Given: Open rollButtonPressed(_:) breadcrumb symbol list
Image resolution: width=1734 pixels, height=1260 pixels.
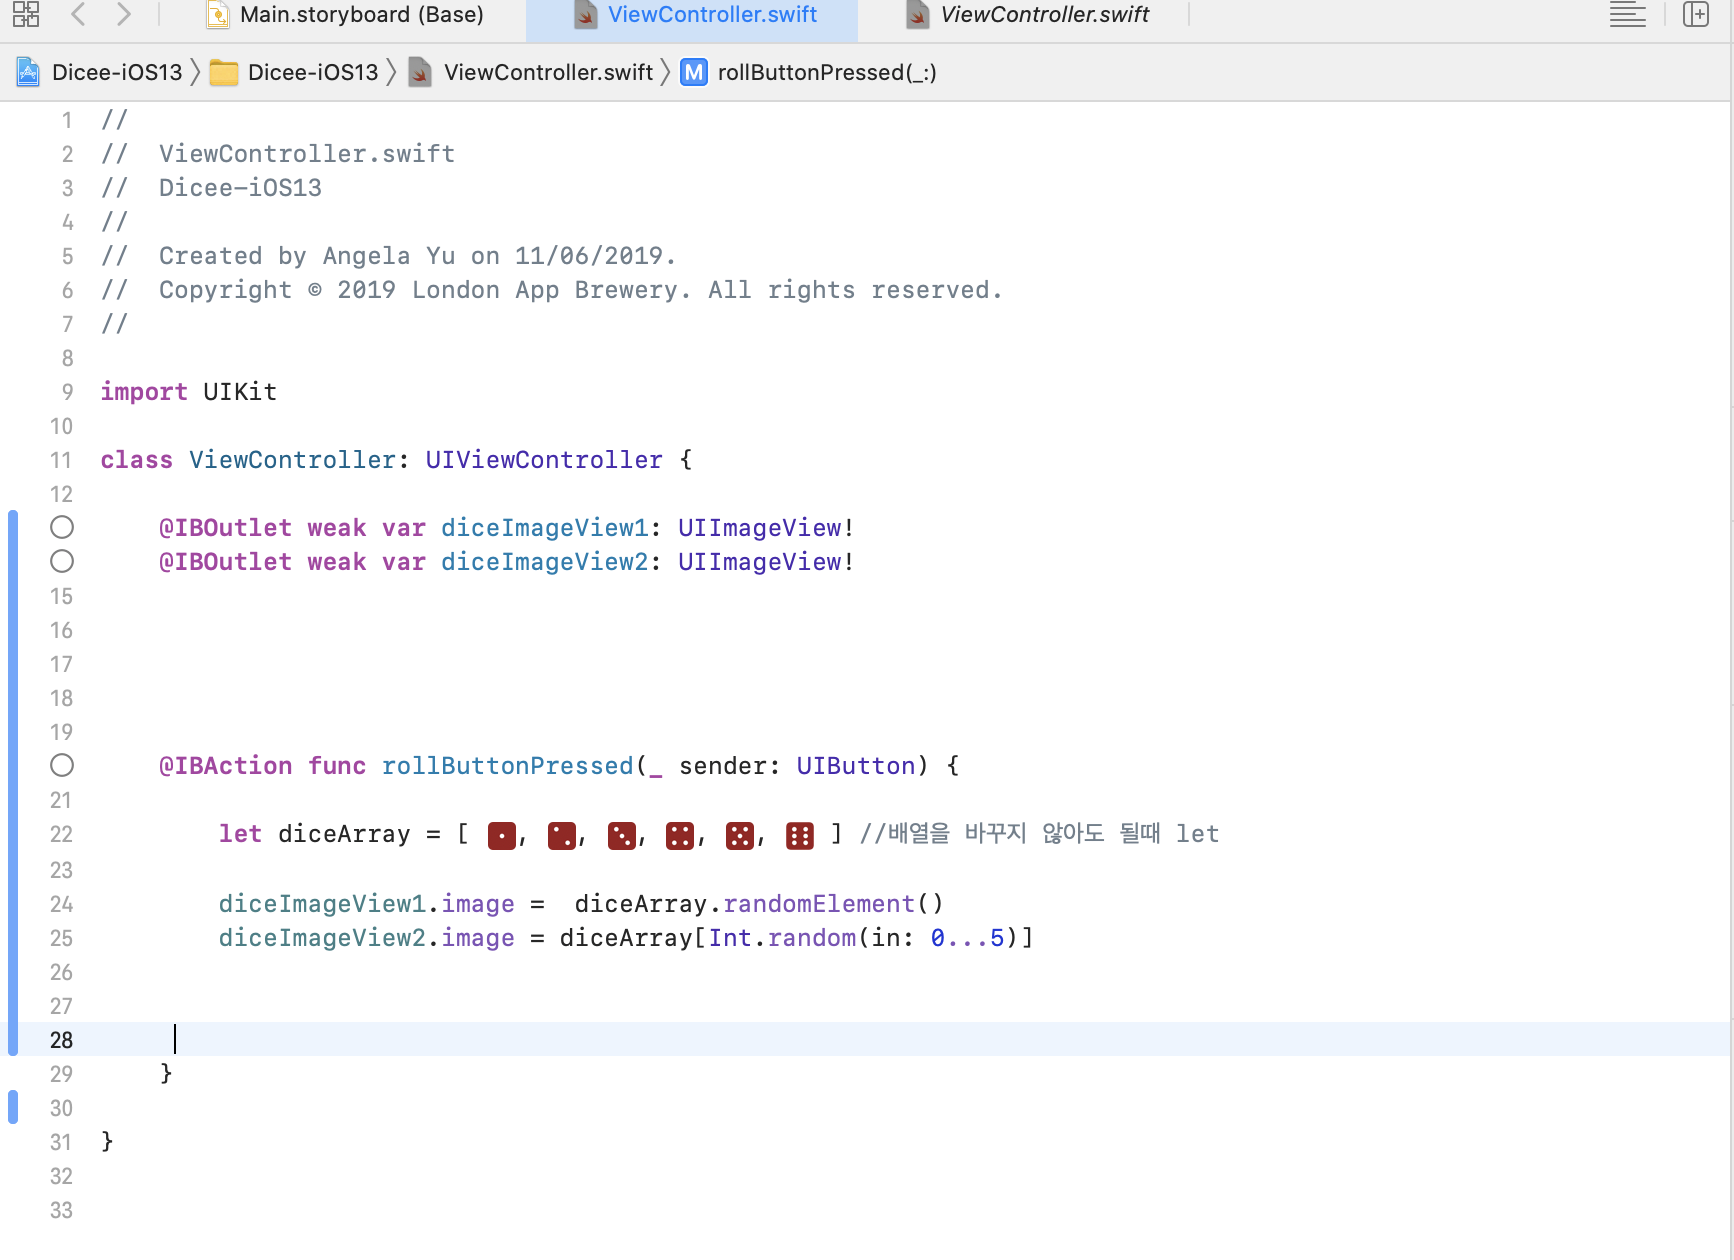Looking at the screenshot, I should point(826,72).
